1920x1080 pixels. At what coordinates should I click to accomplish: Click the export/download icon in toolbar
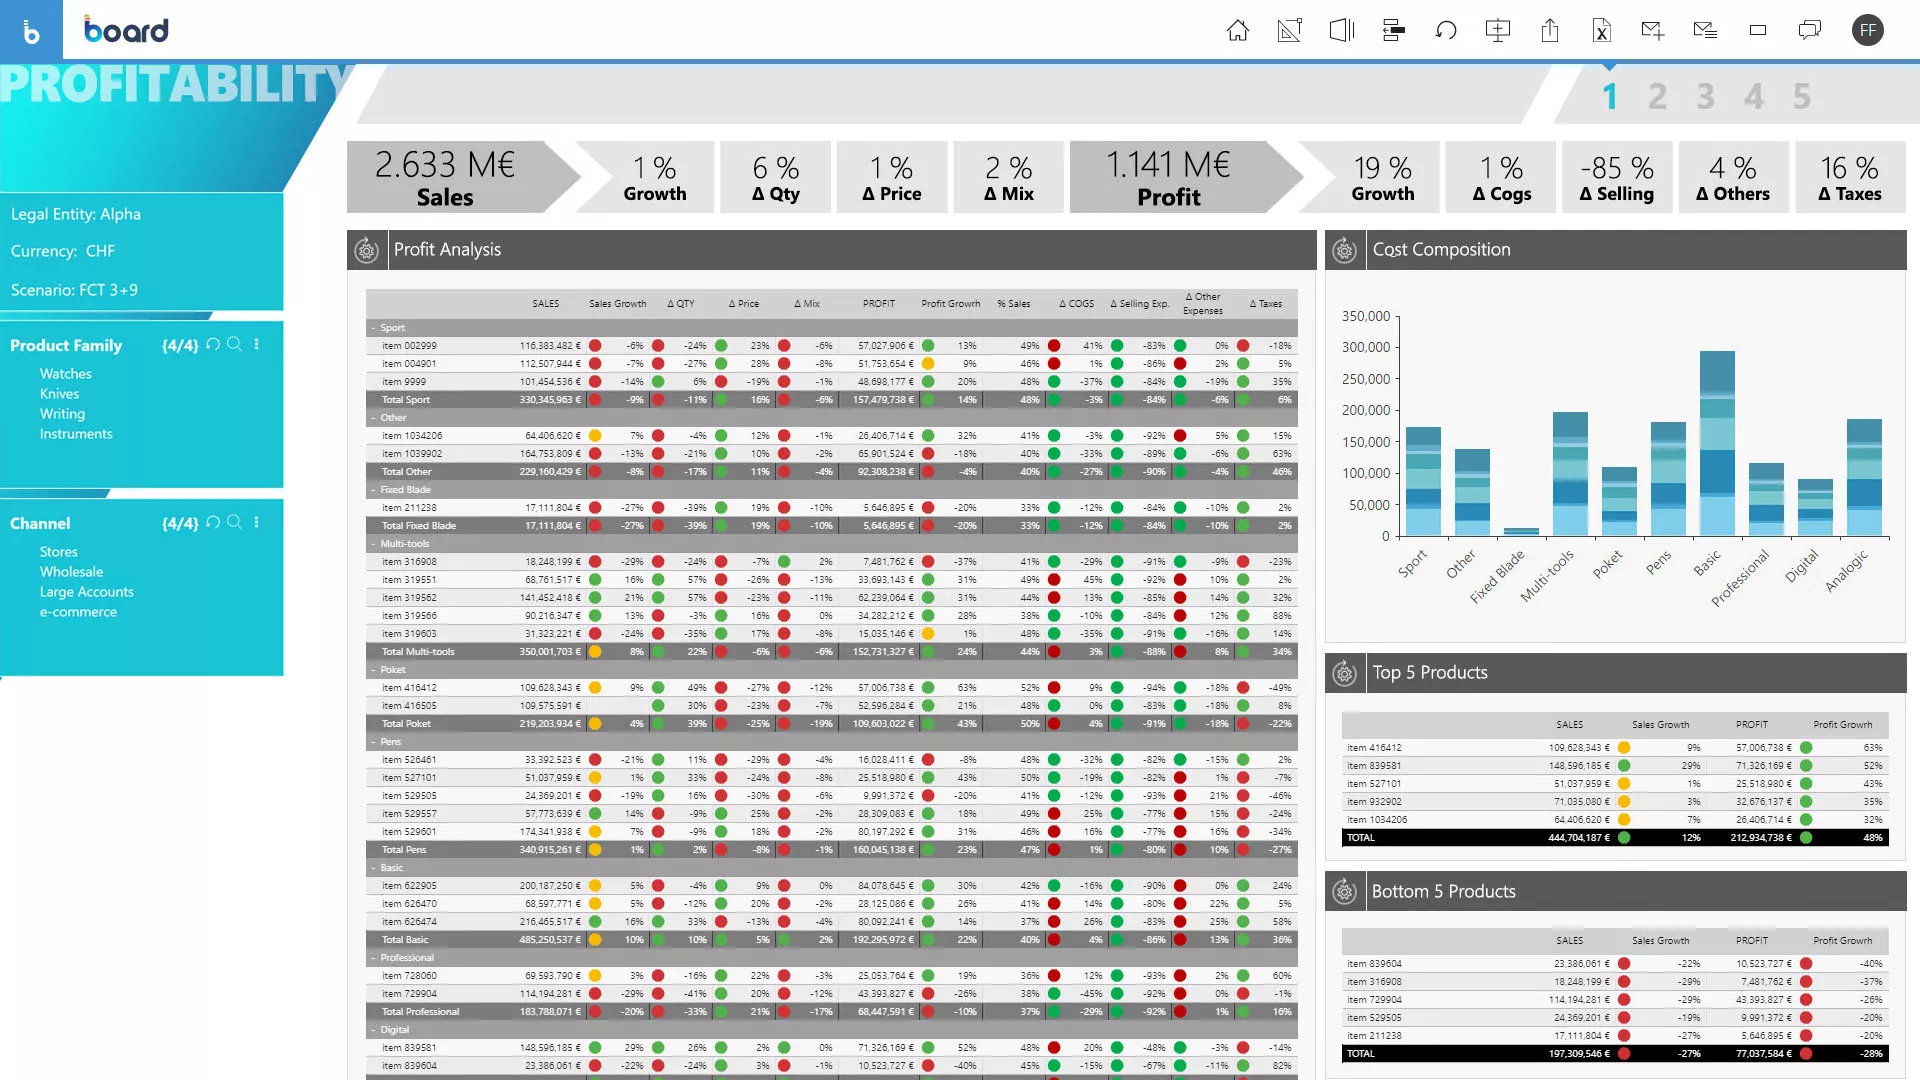(1549, 29)
